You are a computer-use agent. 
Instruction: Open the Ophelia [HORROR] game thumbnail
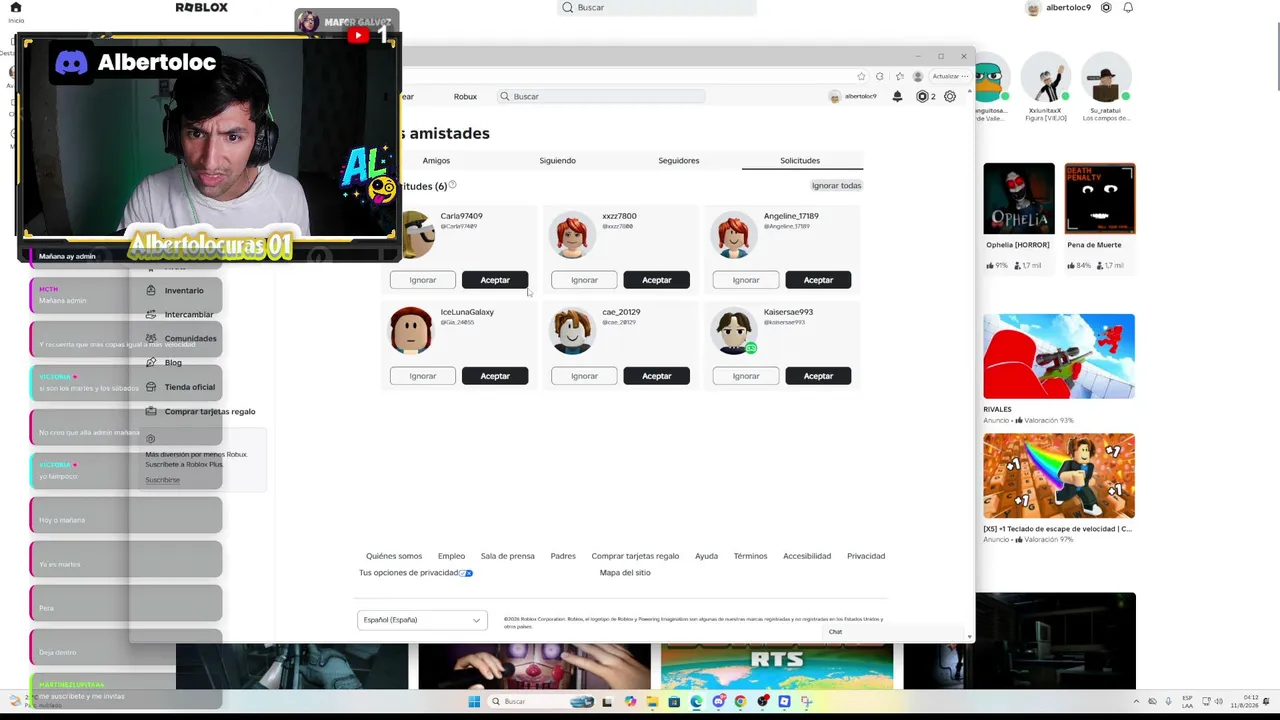(x=1019, y=198)
